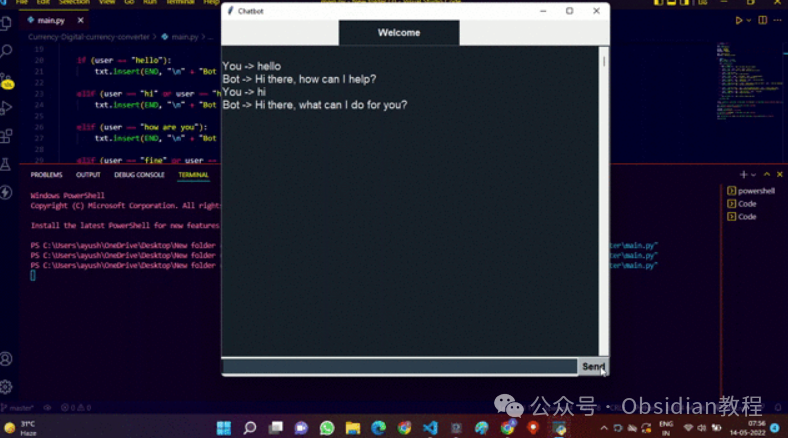Open the Go menu in VS Code
Viewport: 788px width, 438px height.
(129, 3)
